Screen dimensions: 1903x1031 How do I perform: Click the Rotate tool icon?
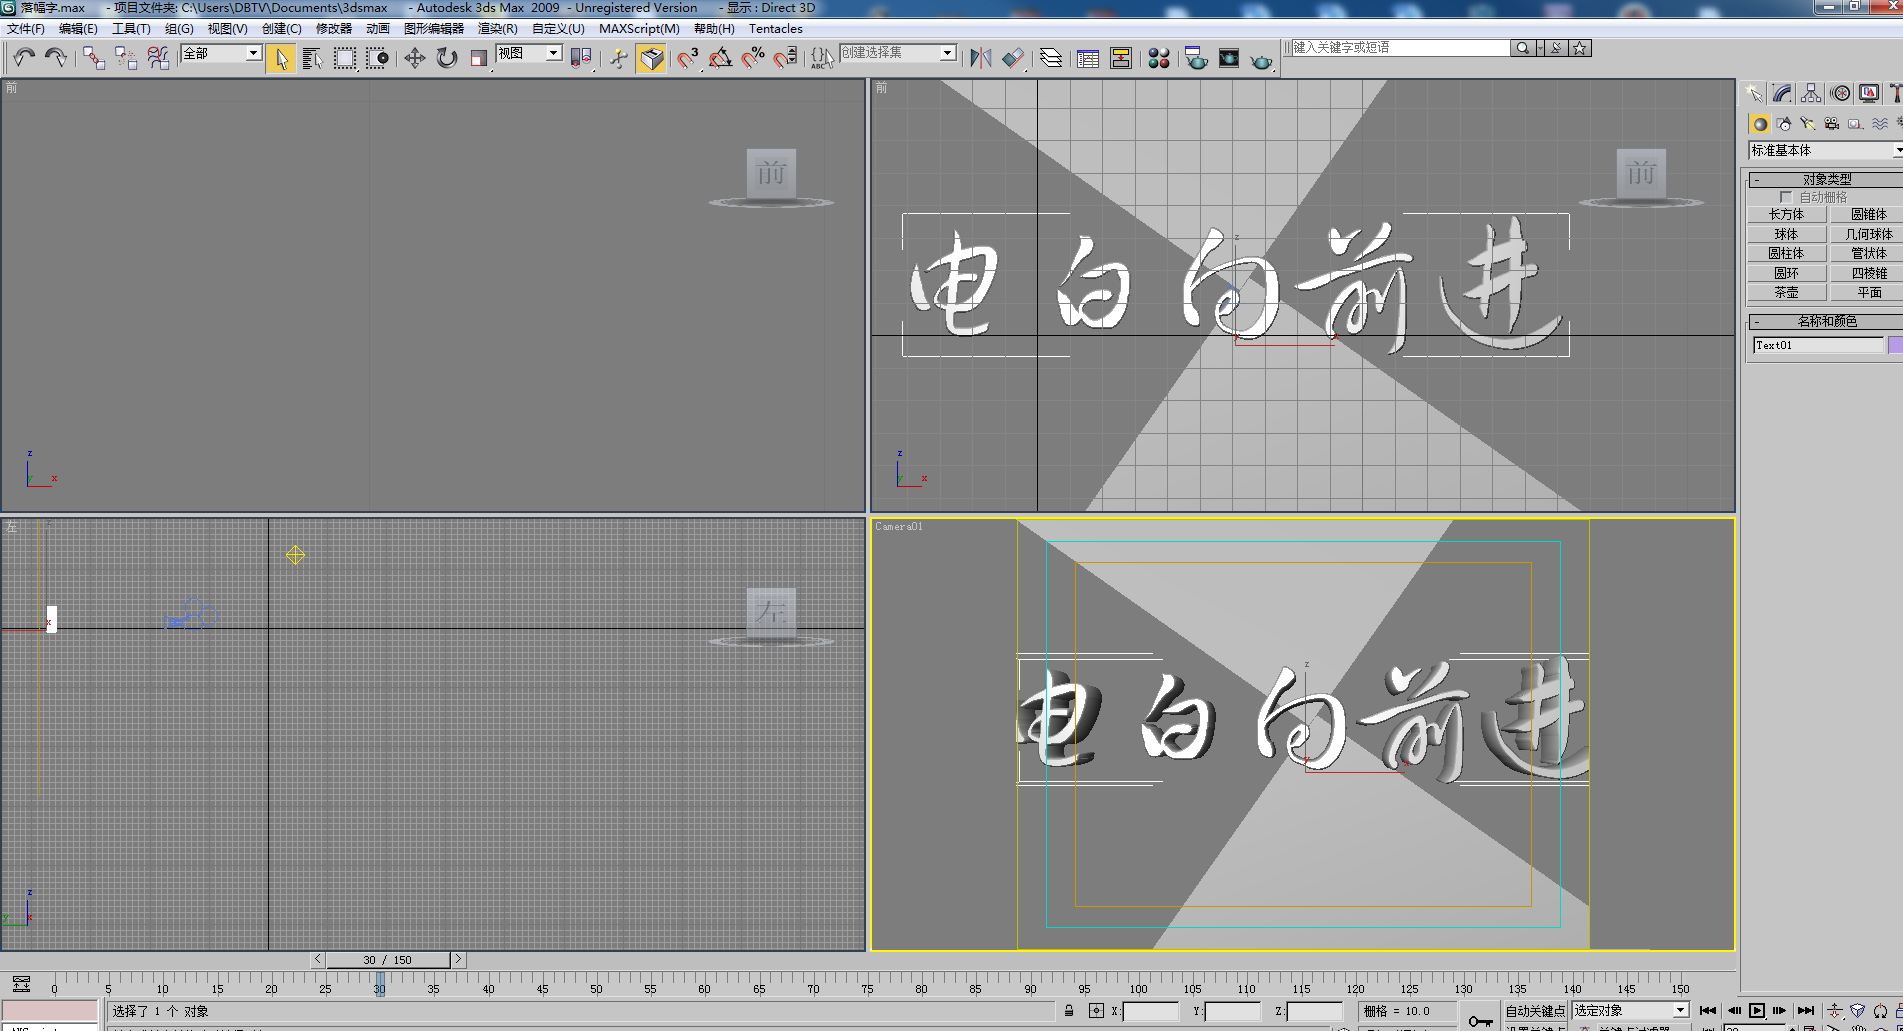click(x=446, y=59)
